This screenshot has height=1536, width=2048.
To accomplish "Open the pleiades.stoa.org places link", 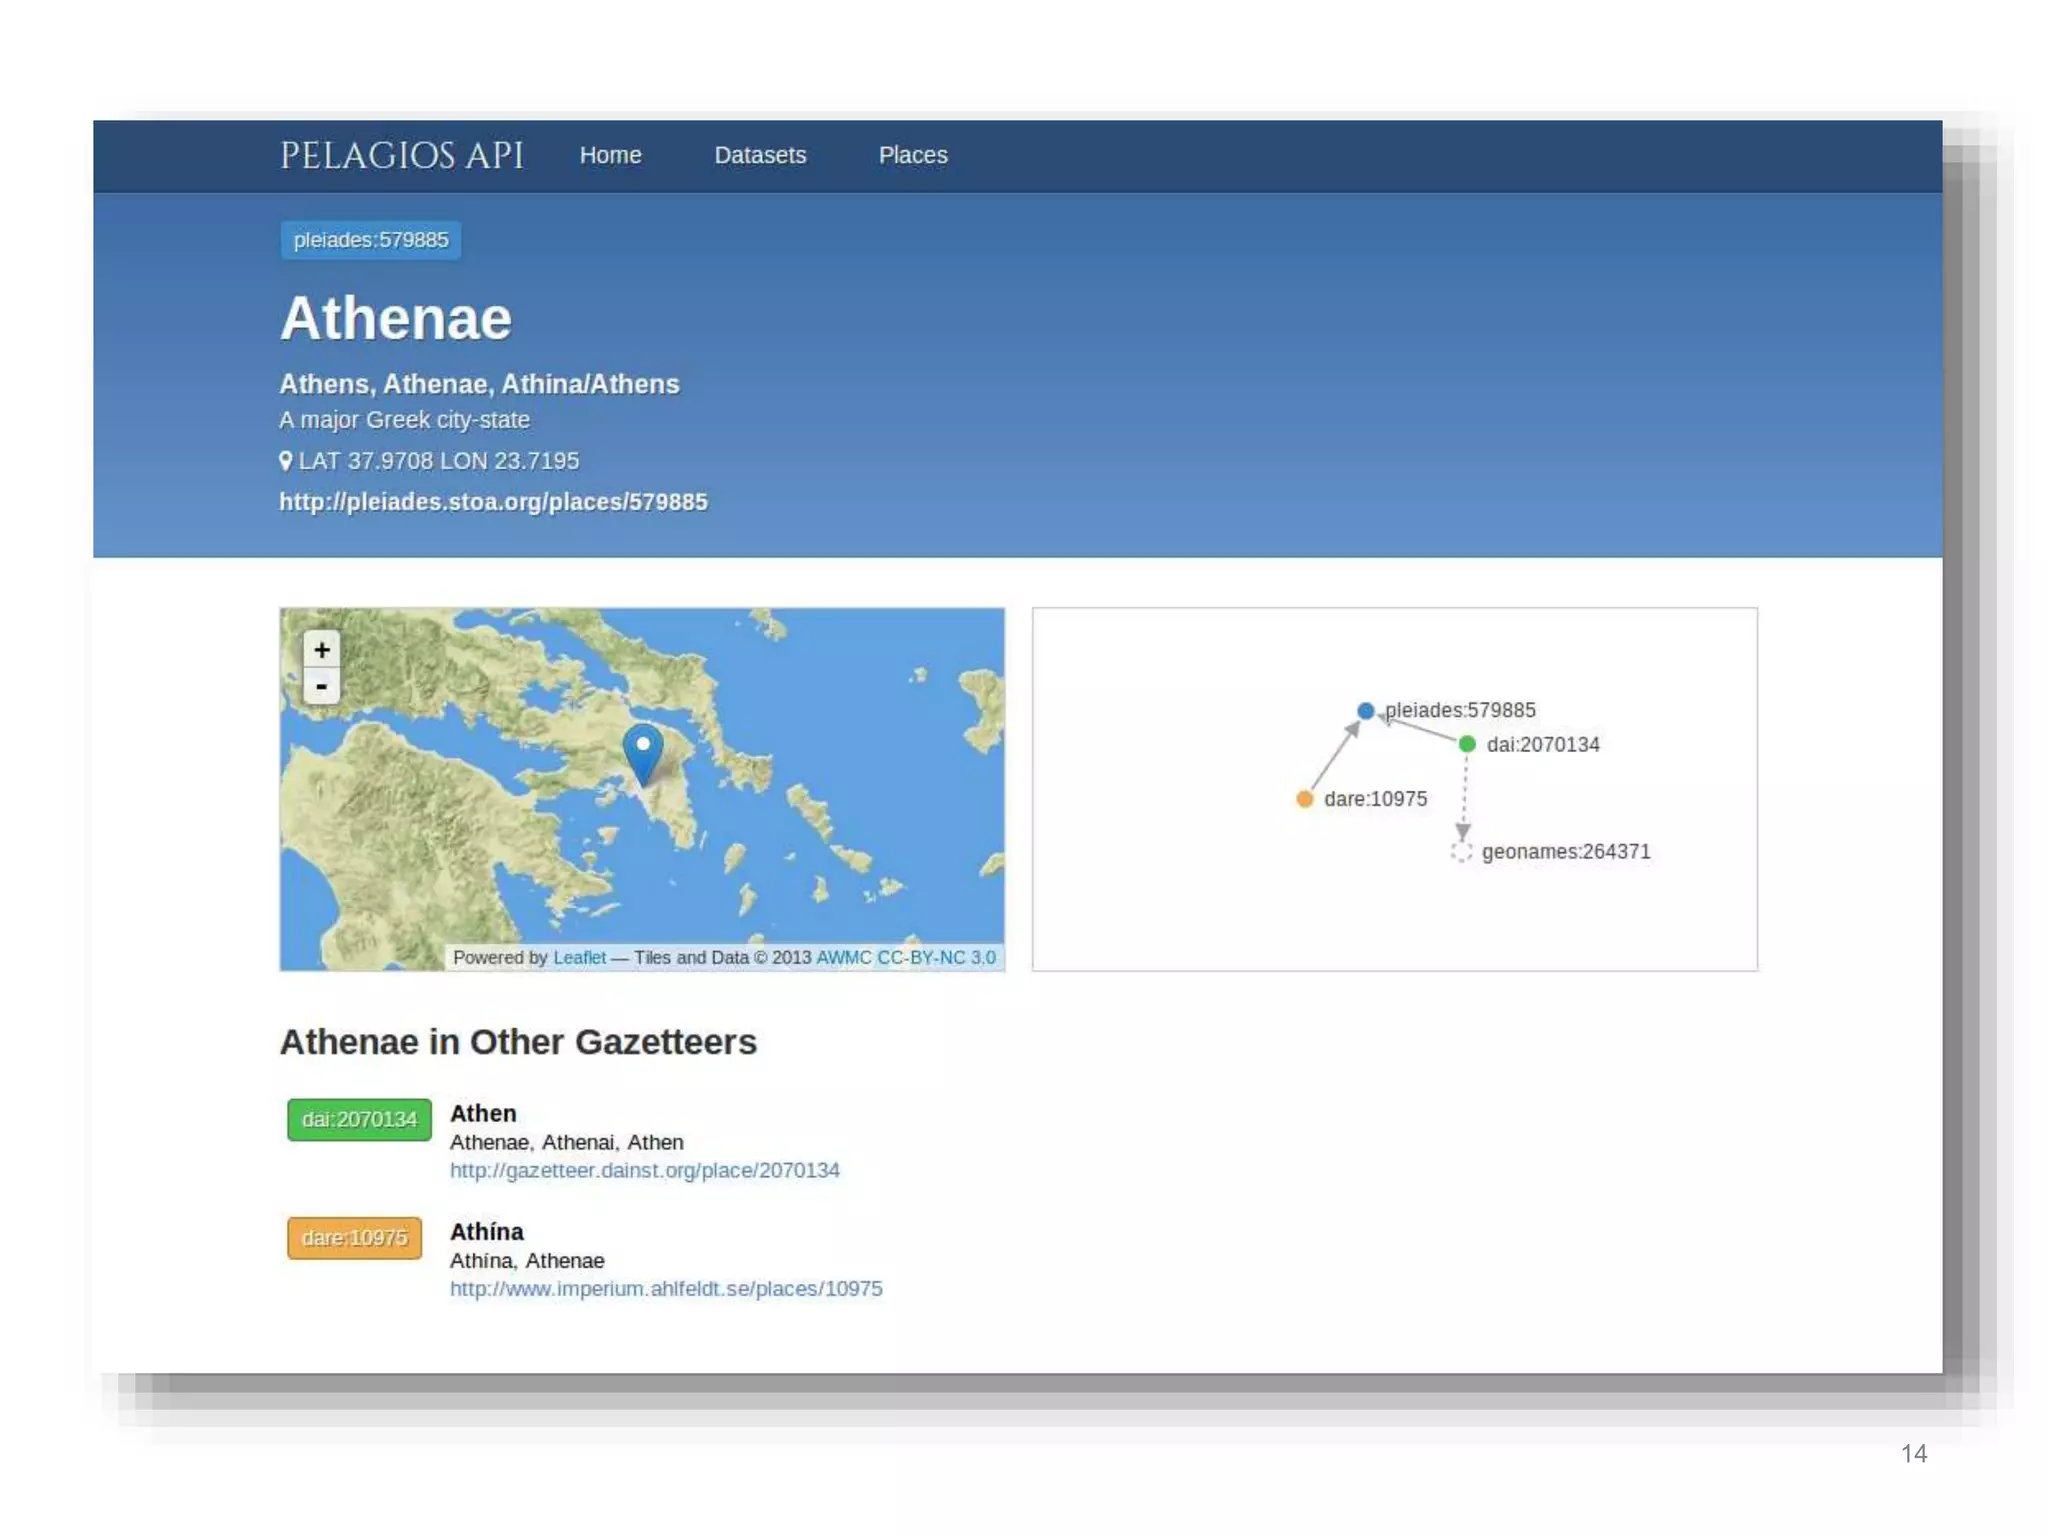I will 493,502.
